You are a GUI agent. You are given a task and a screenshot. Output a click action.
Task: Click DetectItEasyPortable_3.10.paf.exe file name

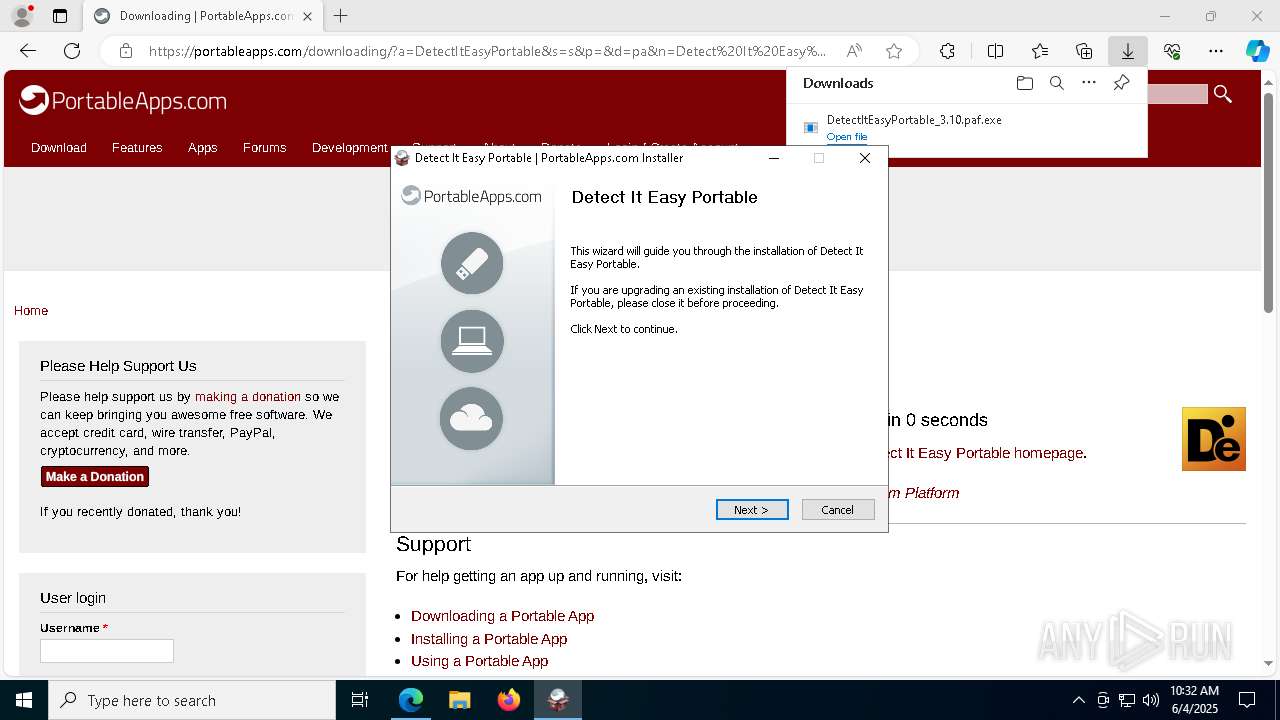point(914,120)
